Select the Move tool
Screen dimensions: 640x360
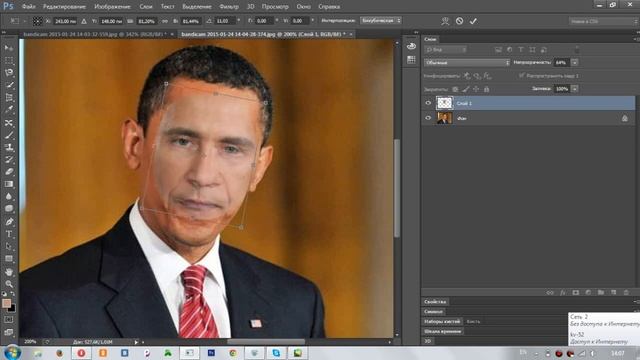point(9,48)
